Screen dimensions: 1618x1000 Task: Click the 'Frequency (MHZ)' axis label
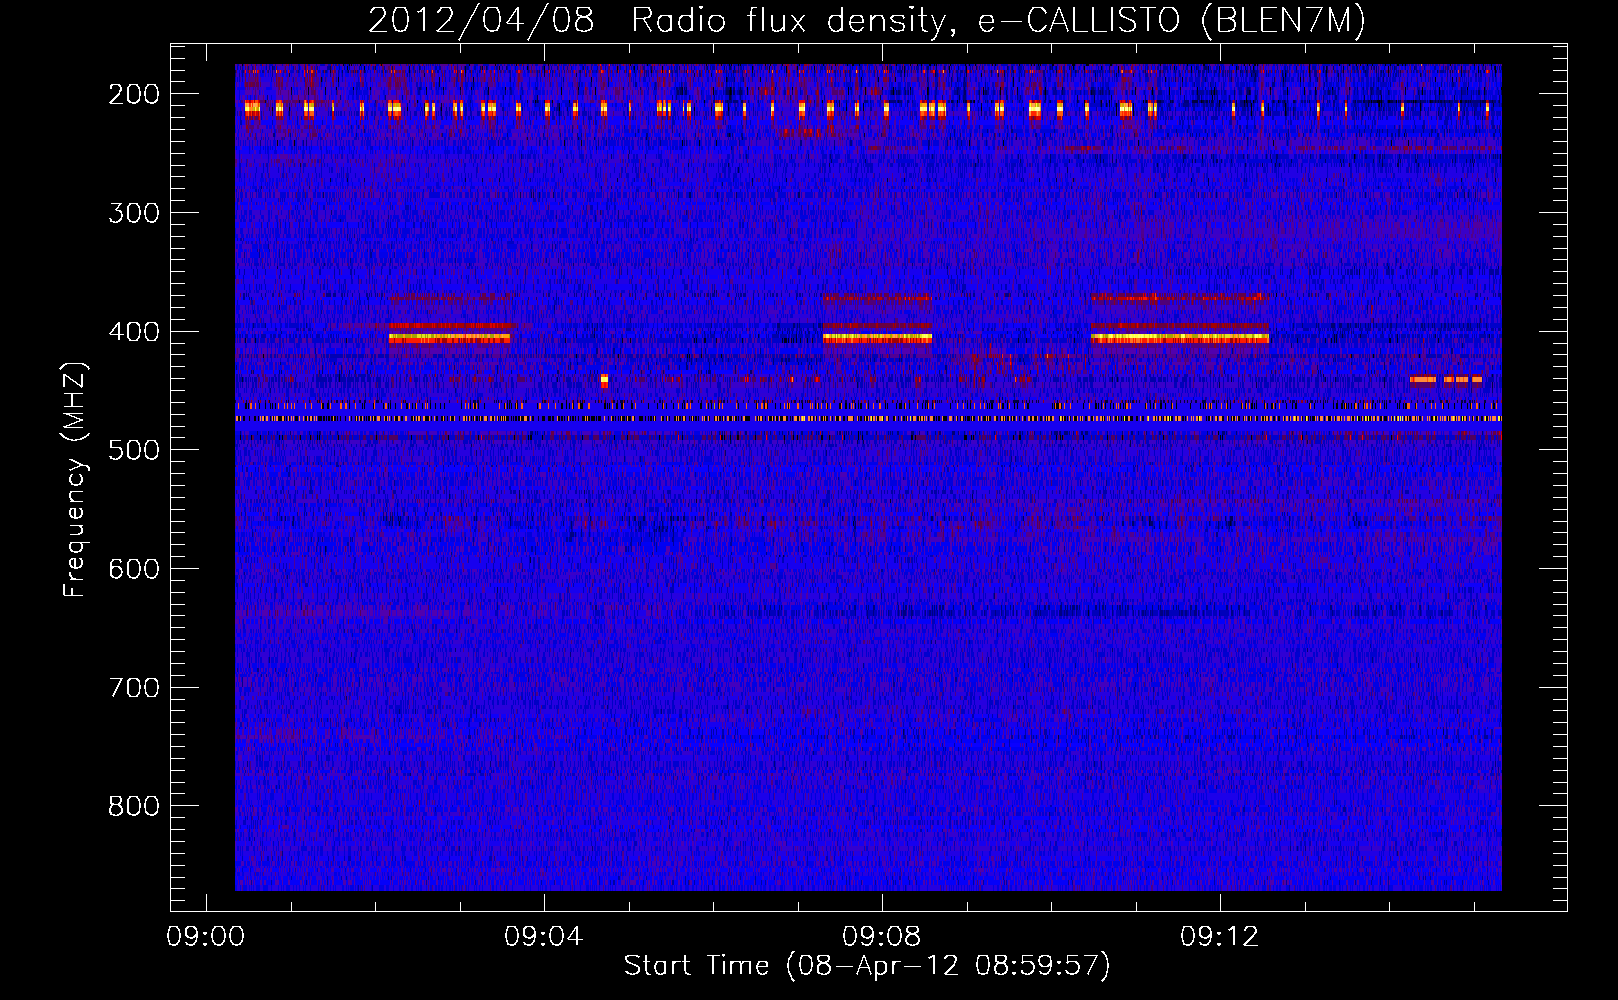(x=74, y=479)
